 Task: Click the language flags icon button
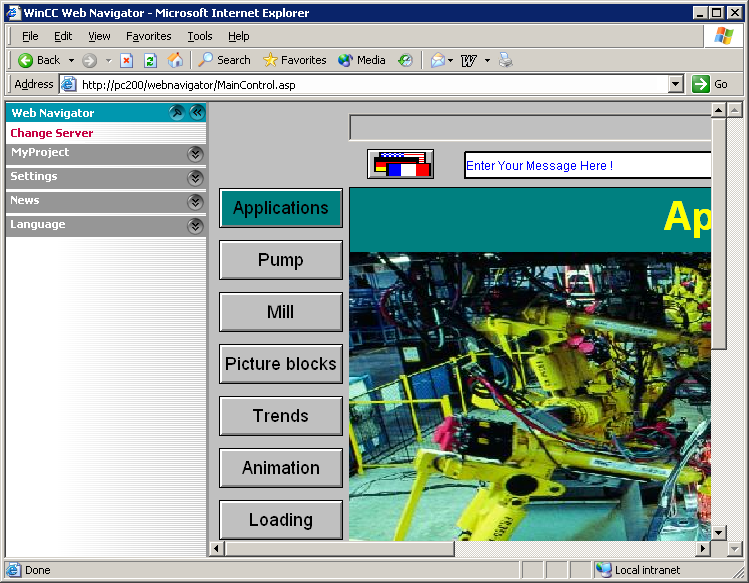tap(400, 164)
